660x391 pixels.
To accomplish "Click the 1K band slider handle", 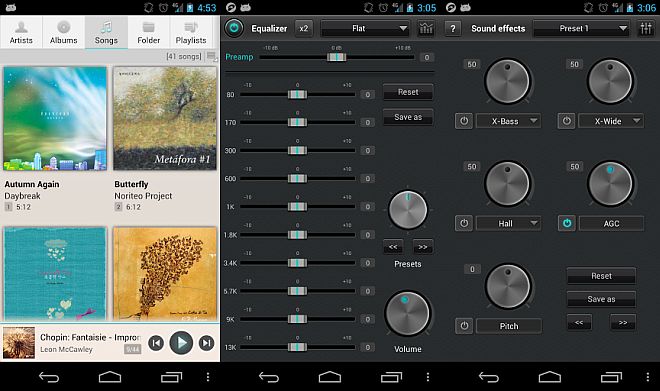I will pos(297,207).
